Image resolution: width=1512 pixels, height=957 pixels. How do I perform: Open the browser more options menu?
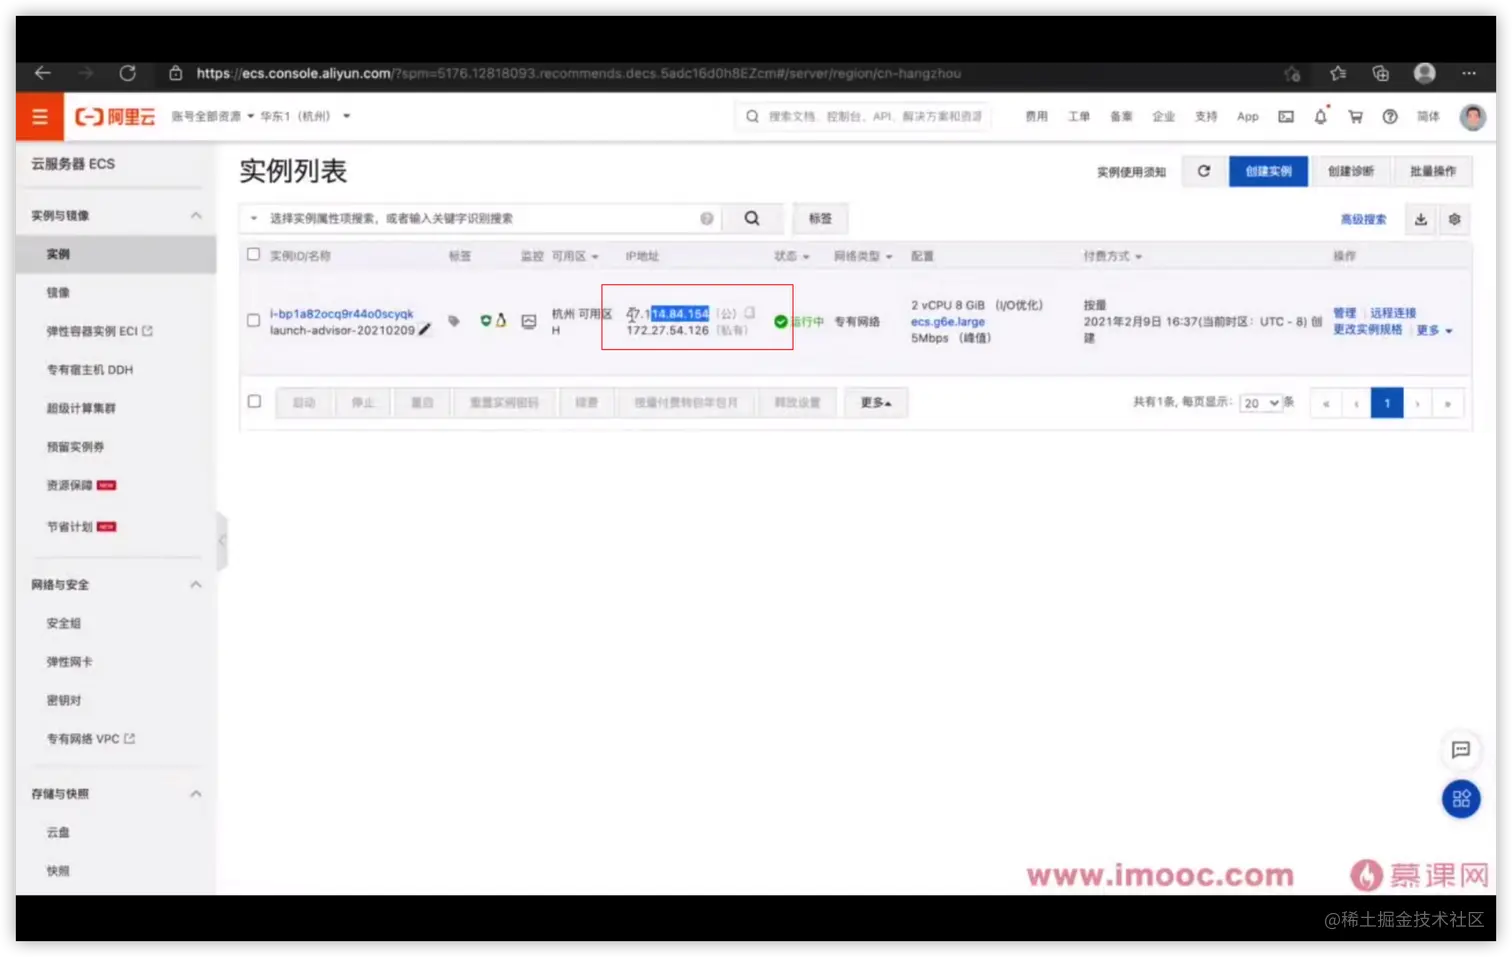coord(1468,73)
